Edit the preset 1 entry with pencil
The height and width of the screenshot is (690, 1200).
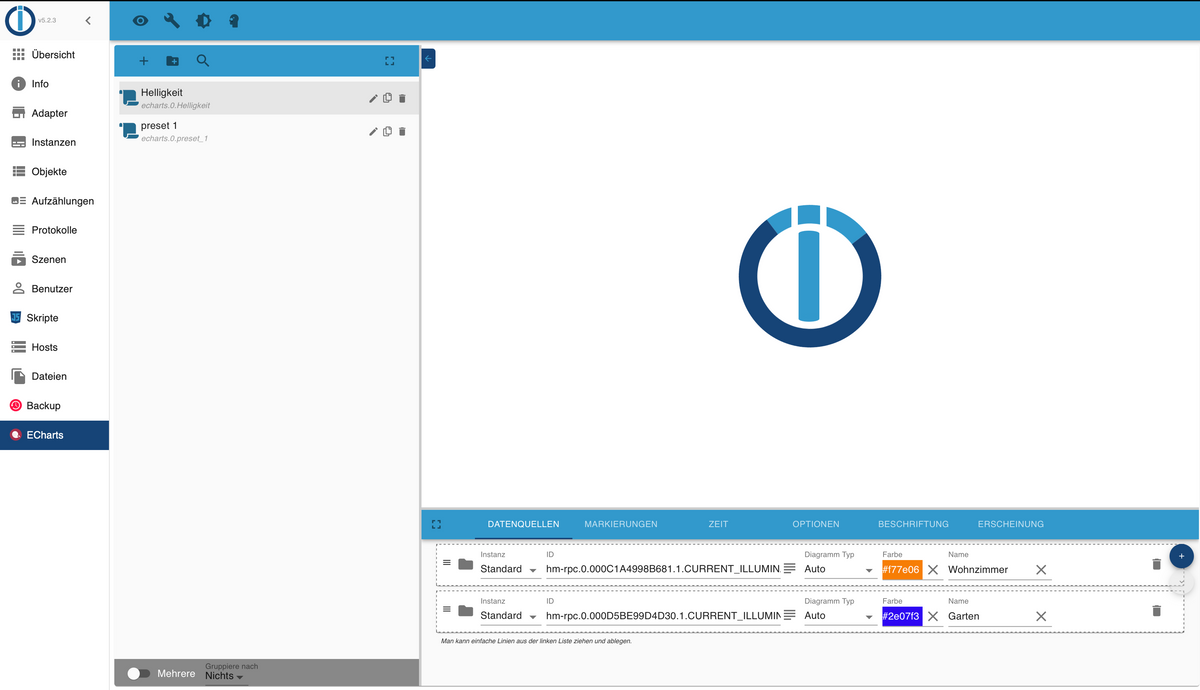click(374, 131)
